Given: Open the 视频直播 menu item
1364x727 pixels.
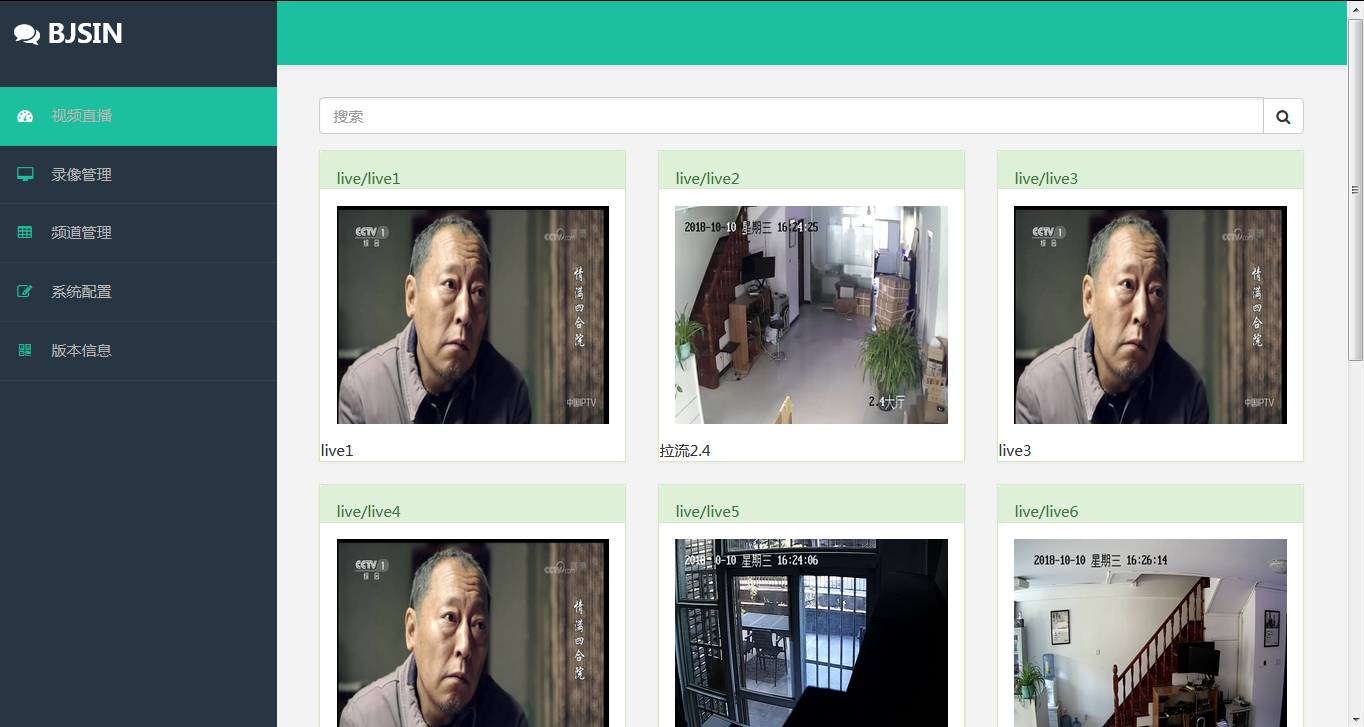Looking at the screenshot, I should click(x=138, y=116).
